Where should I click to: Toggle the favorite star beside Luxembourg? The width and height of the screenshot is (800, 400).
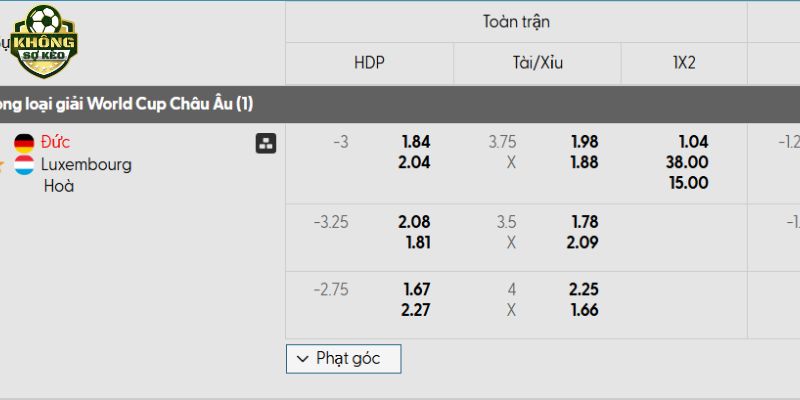pos(3,165)
